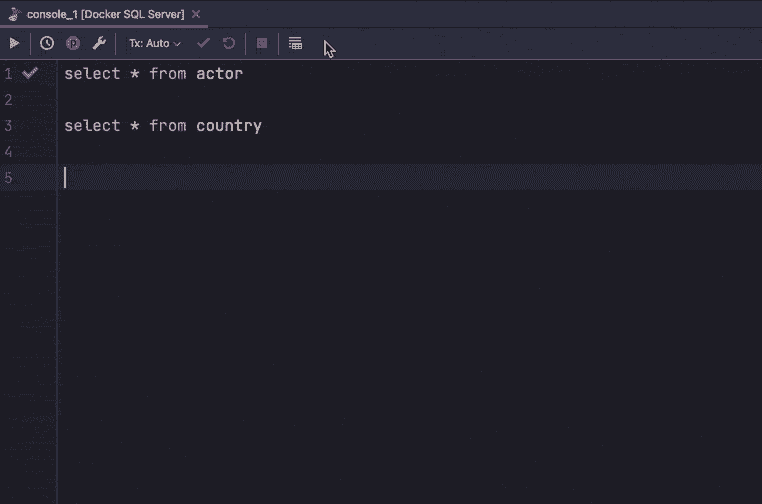
Task: Place the caret on empty line 4
Action: (408, 152)
